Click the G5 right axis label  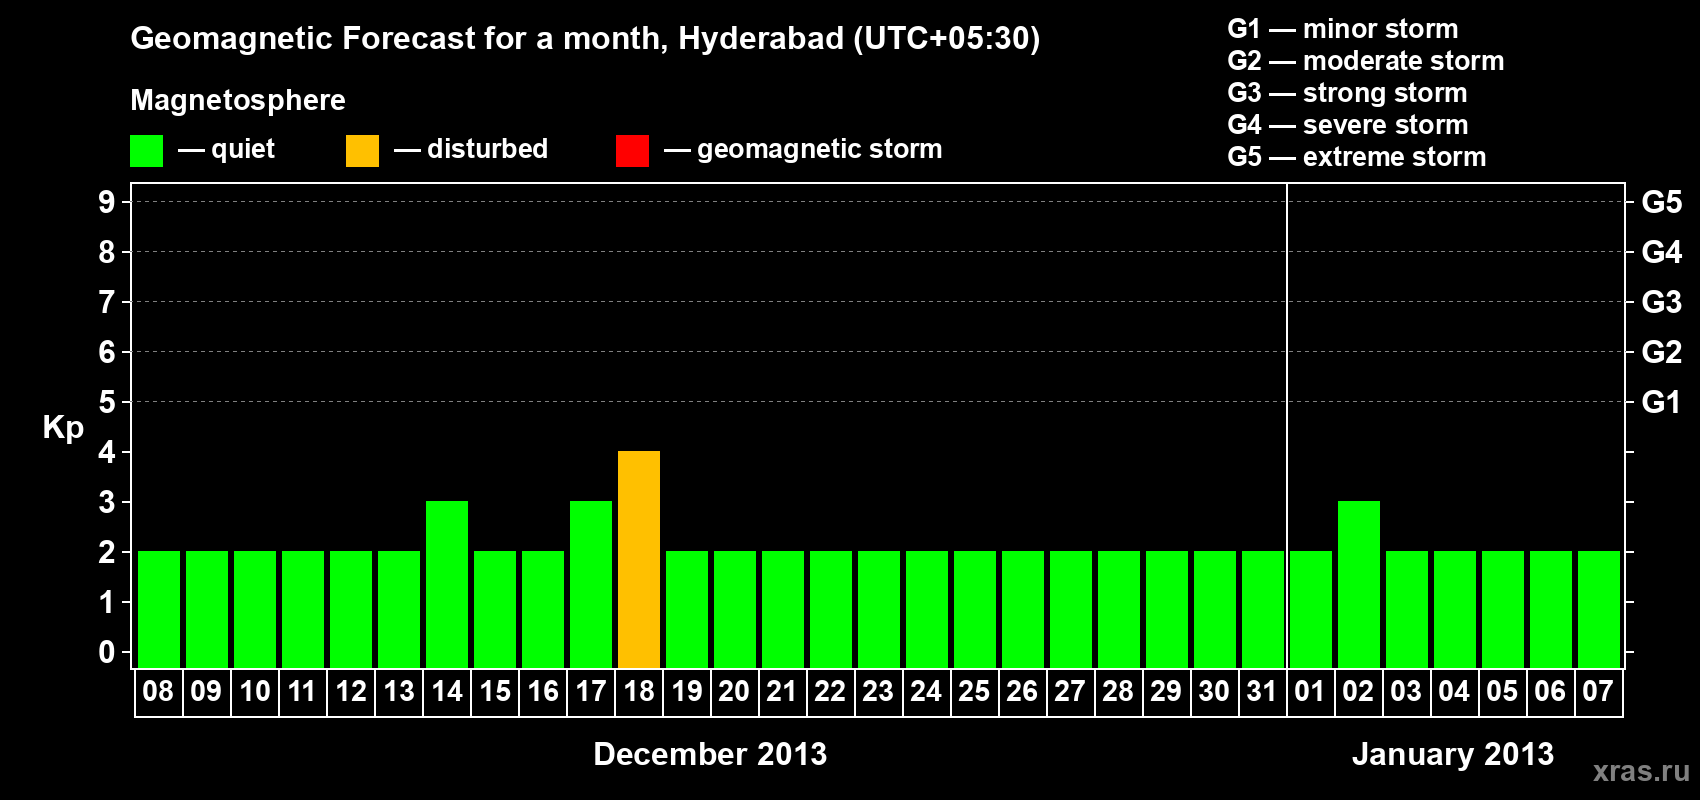coord(1662,202)
